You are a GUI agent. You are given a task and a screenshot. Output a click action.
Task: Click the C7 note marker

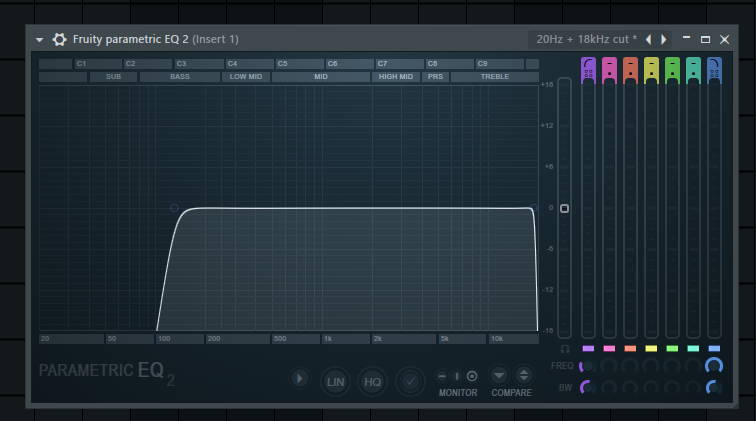click(399, 64)
